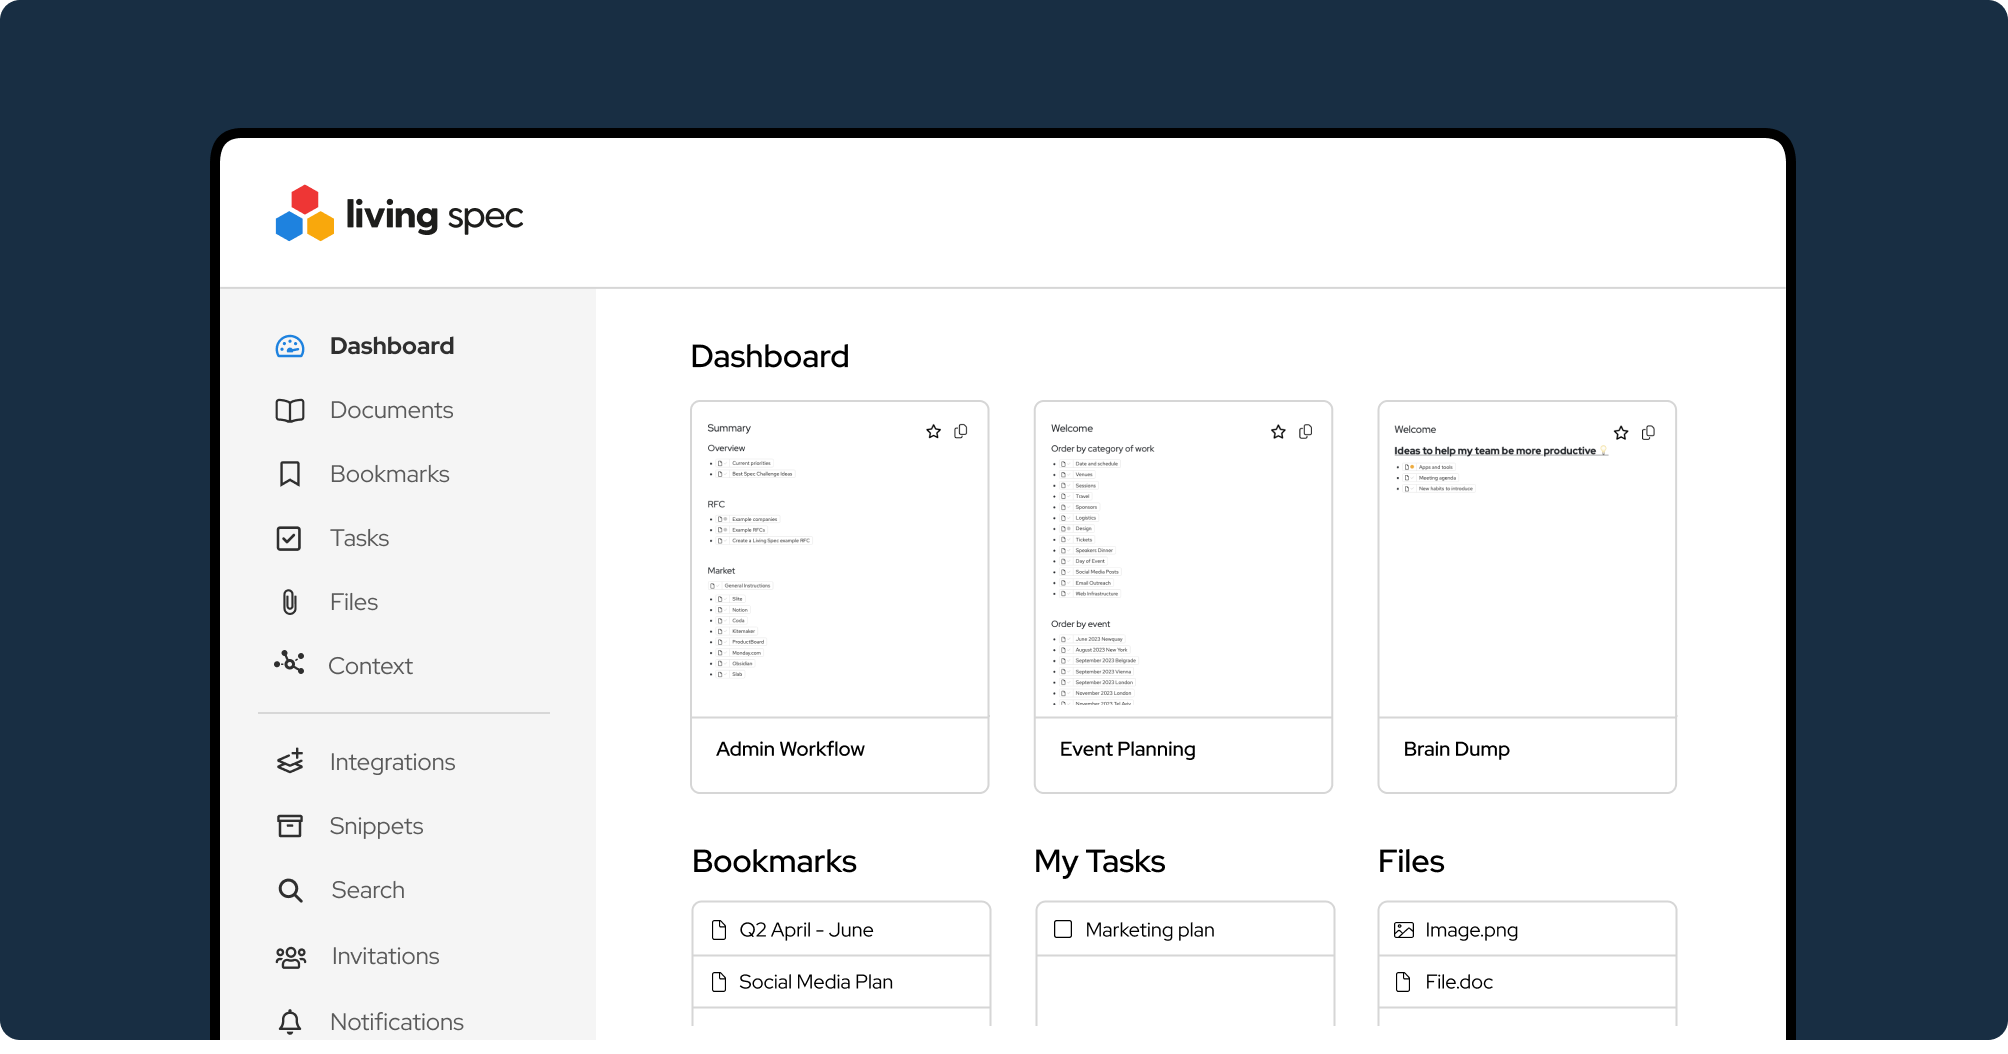Click the Living Spec hexagon logo
The image size is (2008, 1054).
[304, 214]
